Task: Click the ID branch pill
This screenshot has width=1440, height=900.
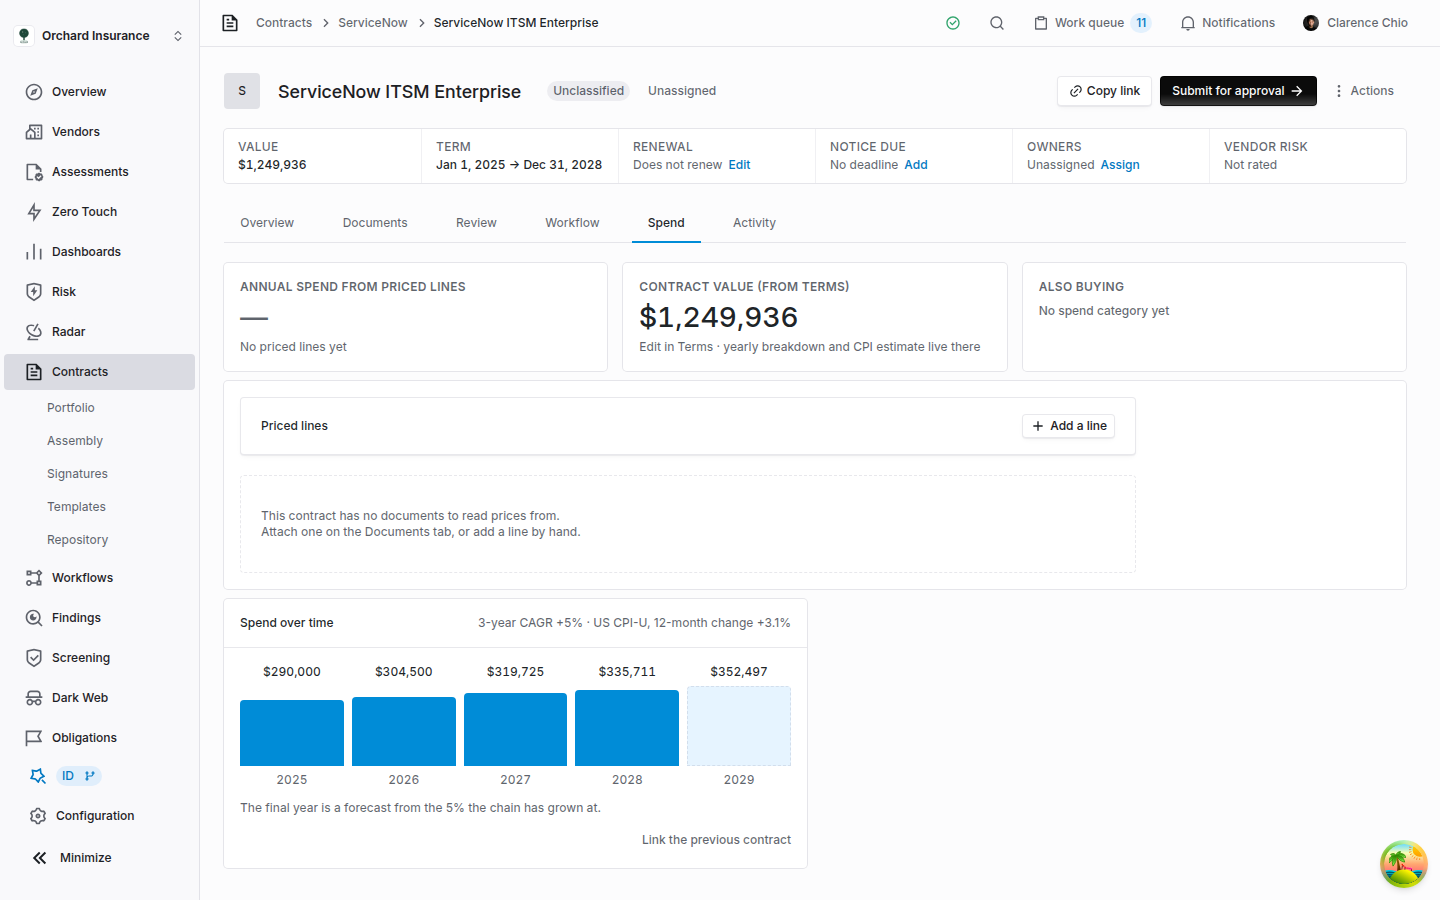Action: tap(78, 776)
